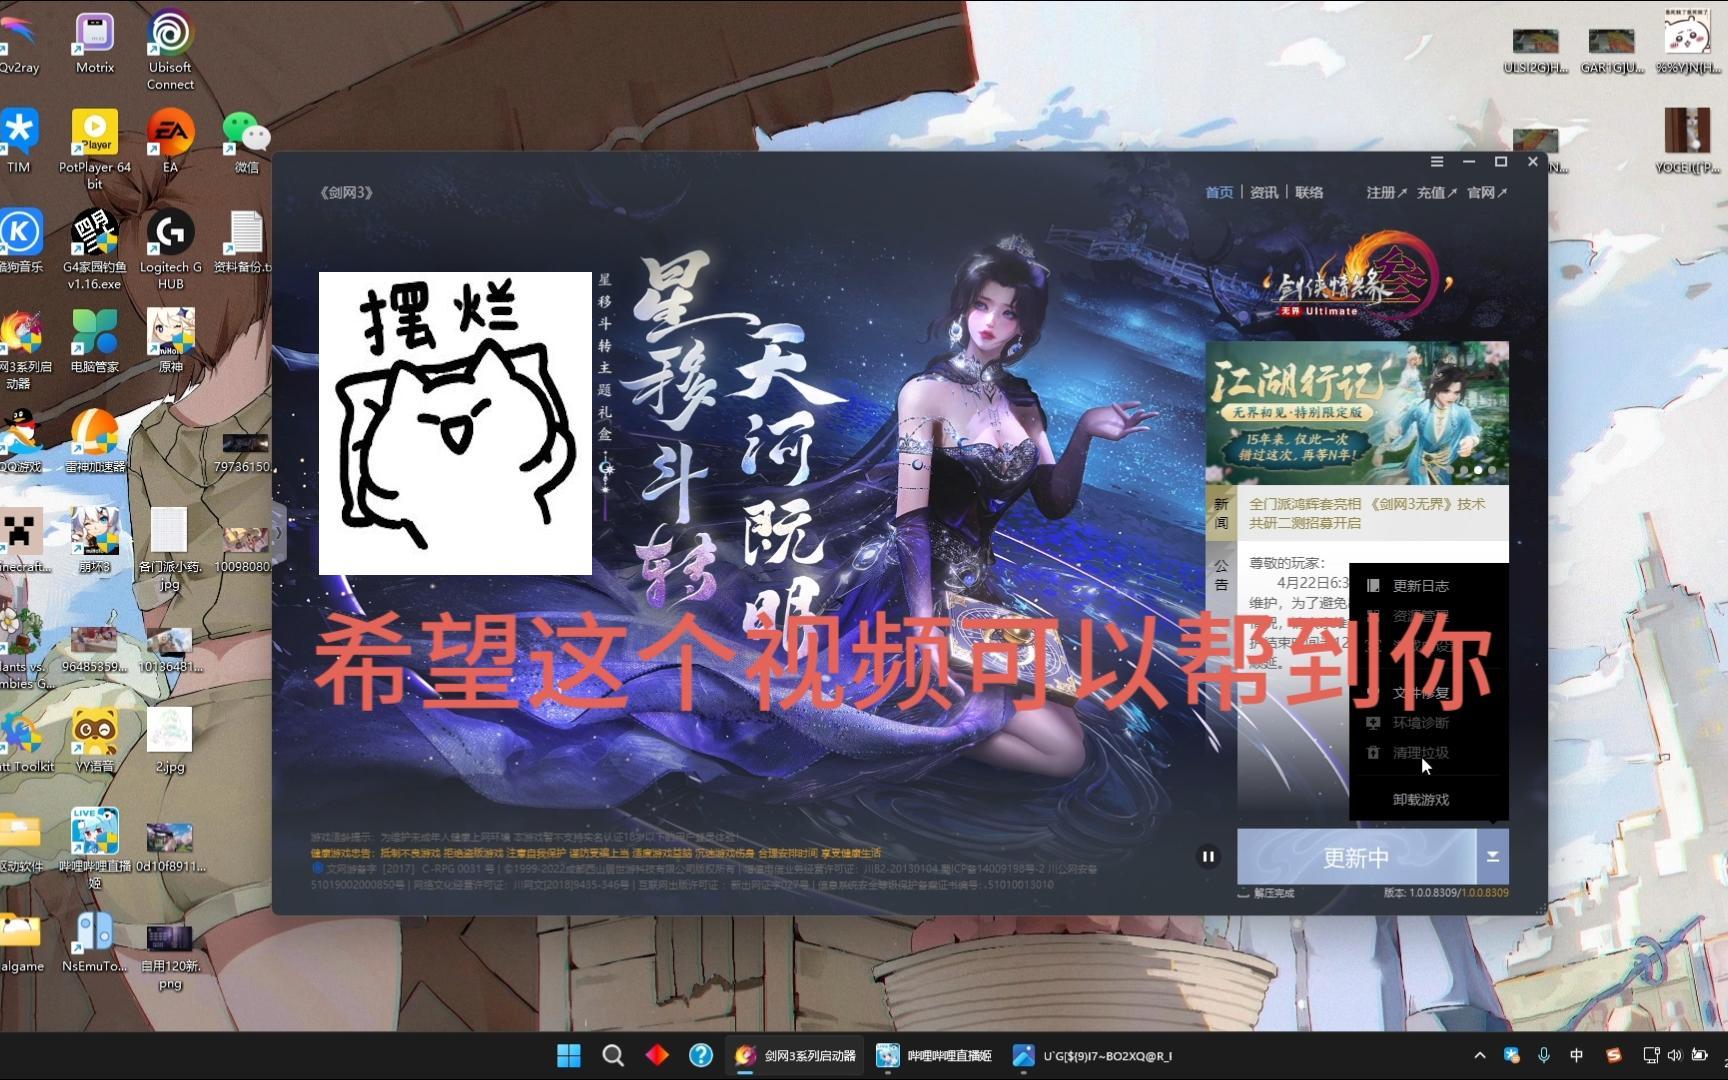The image size is (1728, 1080).
Task: Select the GAR1GJU desktop image file
Action: (1611, 52)
